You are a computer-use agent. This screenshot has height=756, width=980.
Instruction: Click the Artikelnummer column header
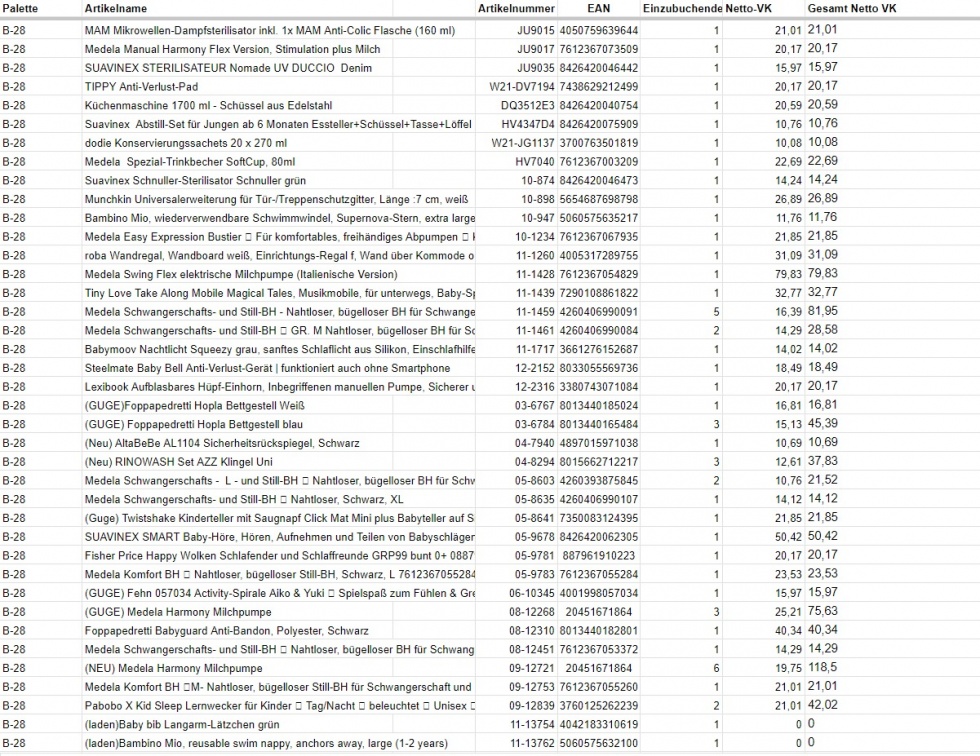[516, 8]
